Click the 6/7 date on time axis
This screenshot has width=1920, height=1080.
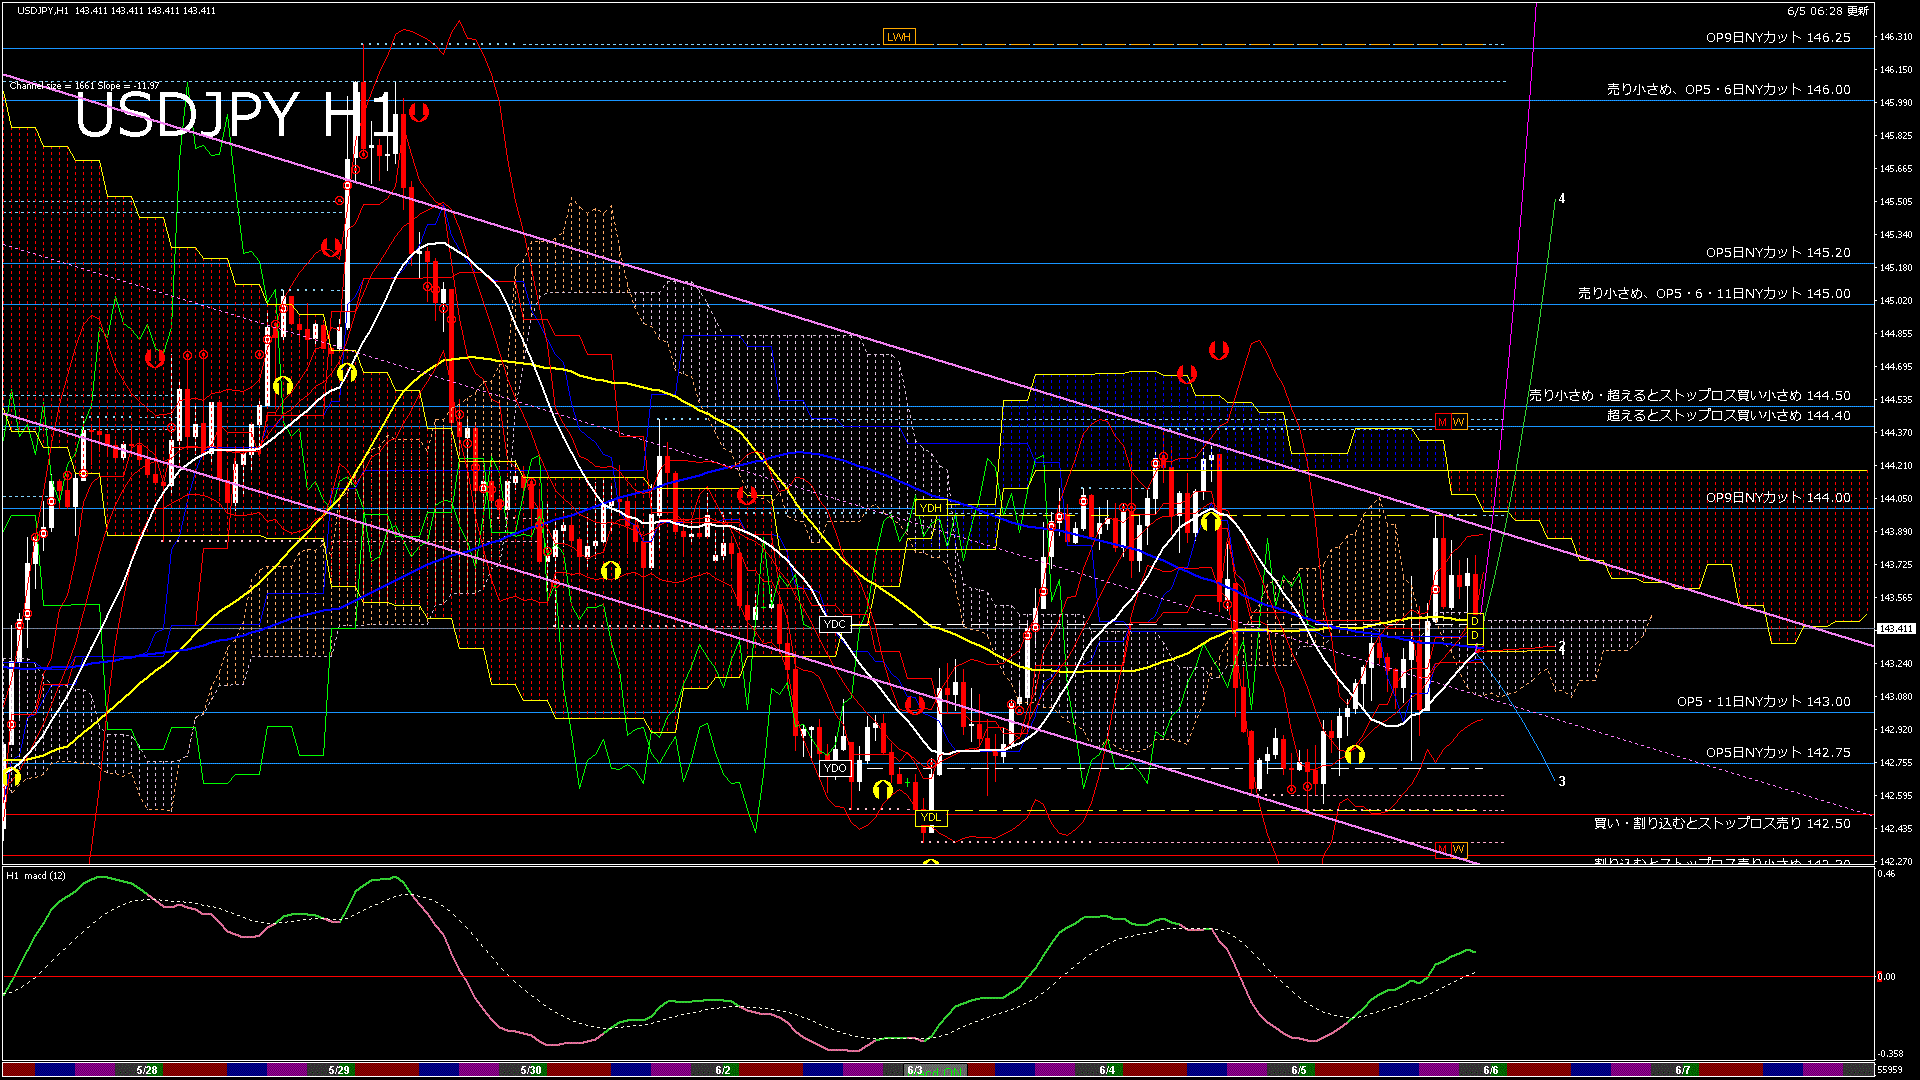coord(1683,1070)
